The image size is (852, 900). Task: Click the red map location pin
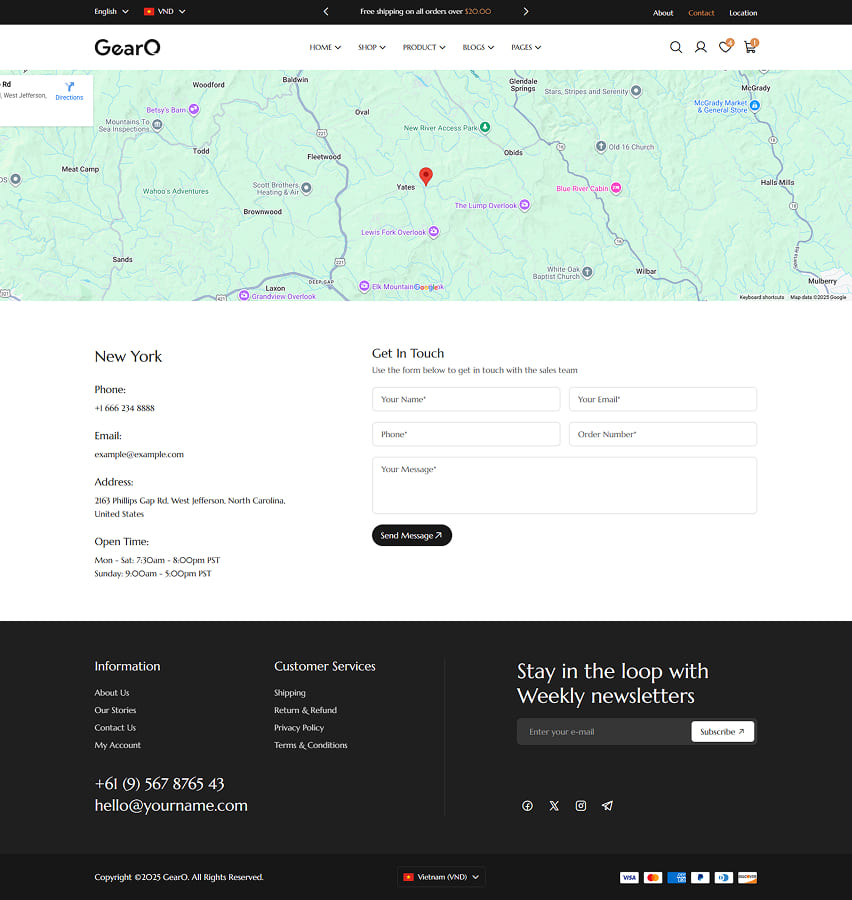coord(426,176)
